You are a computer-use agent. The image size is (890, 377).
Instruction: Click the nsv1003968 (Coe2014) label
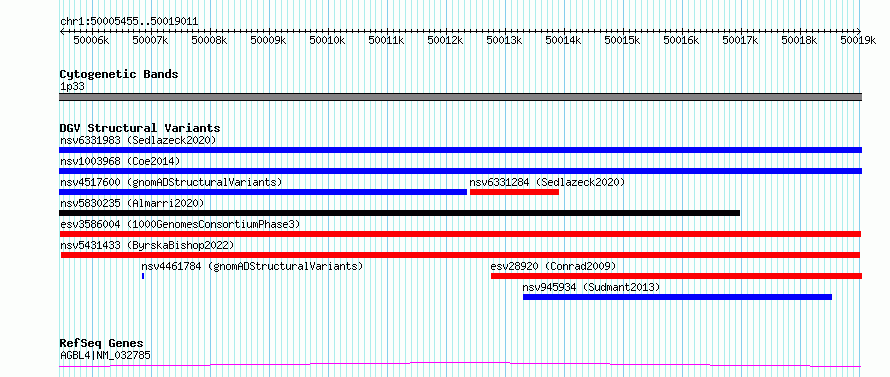120,161
